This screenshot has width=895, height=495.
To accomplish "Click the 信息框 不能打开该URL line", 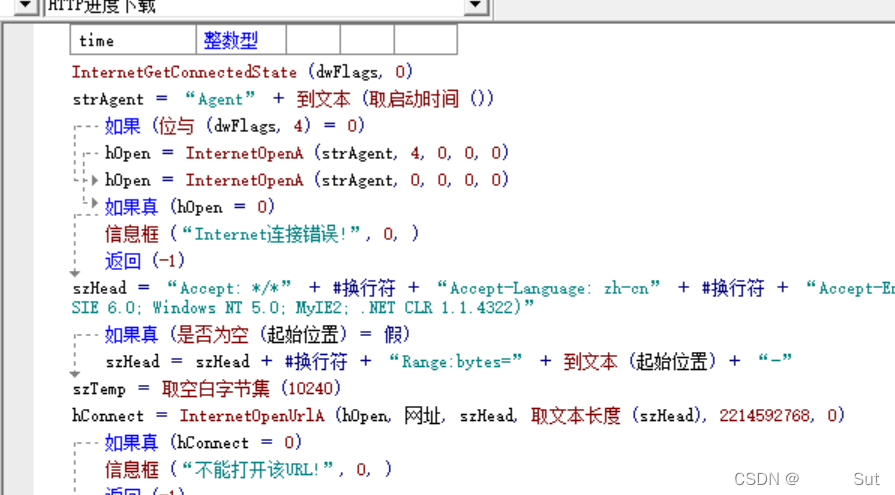I will point(249,469).
